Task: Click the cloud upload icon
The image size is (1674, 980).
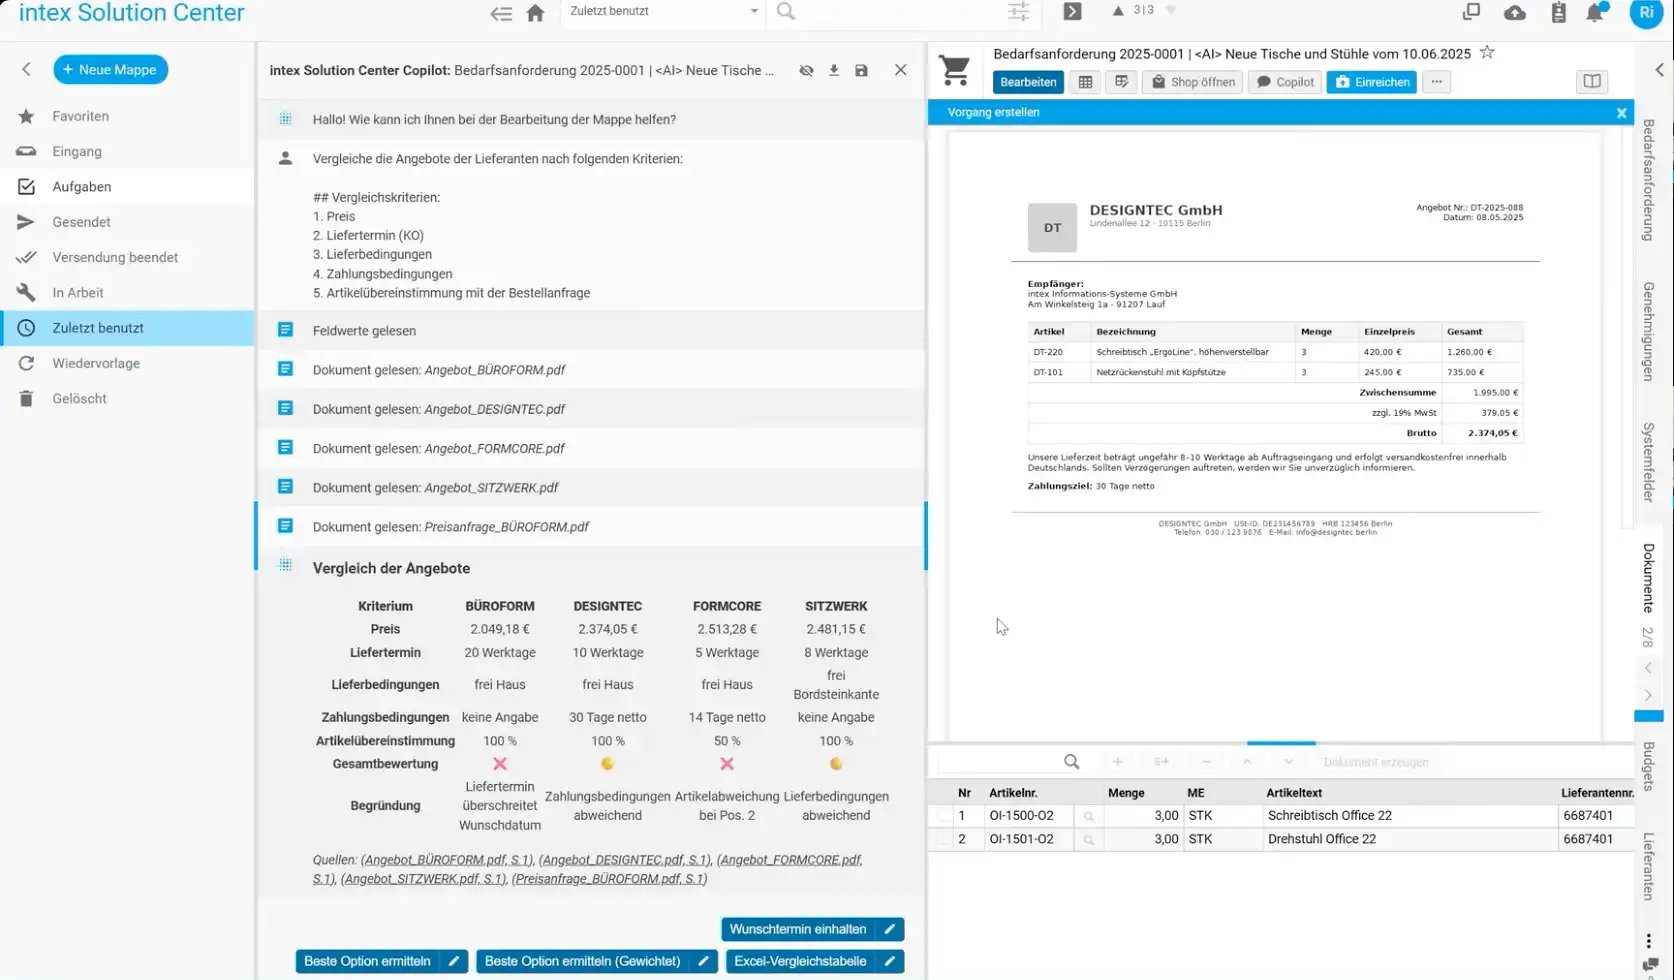Action: [1515, 13]
